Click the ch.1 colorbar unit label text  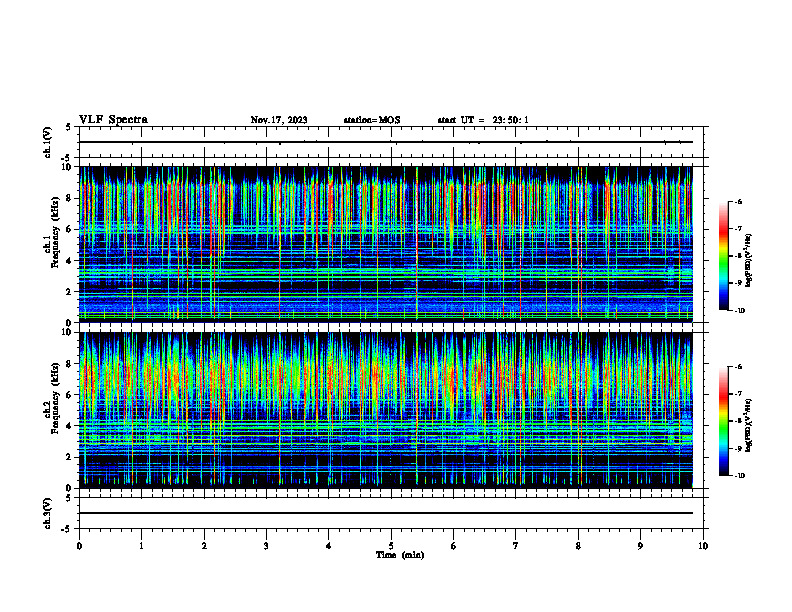[749, 260]
